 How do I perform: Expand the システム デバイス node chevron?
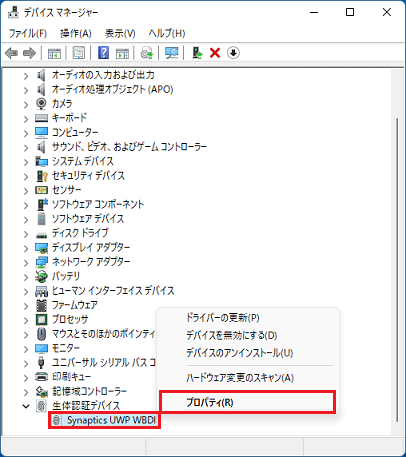point(26,162)
